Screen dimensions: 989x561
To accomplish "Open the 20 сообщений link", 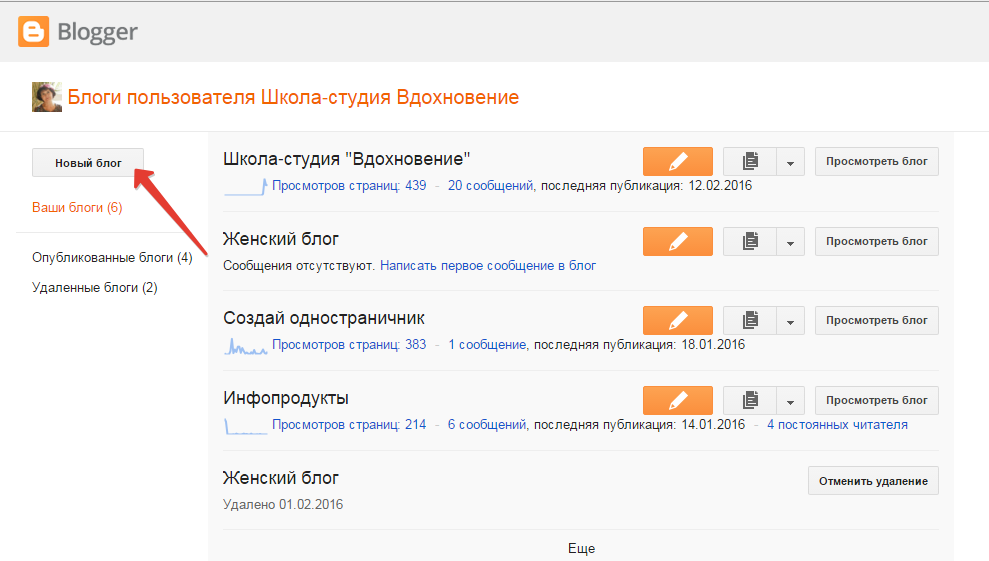I will click(490, 186).
